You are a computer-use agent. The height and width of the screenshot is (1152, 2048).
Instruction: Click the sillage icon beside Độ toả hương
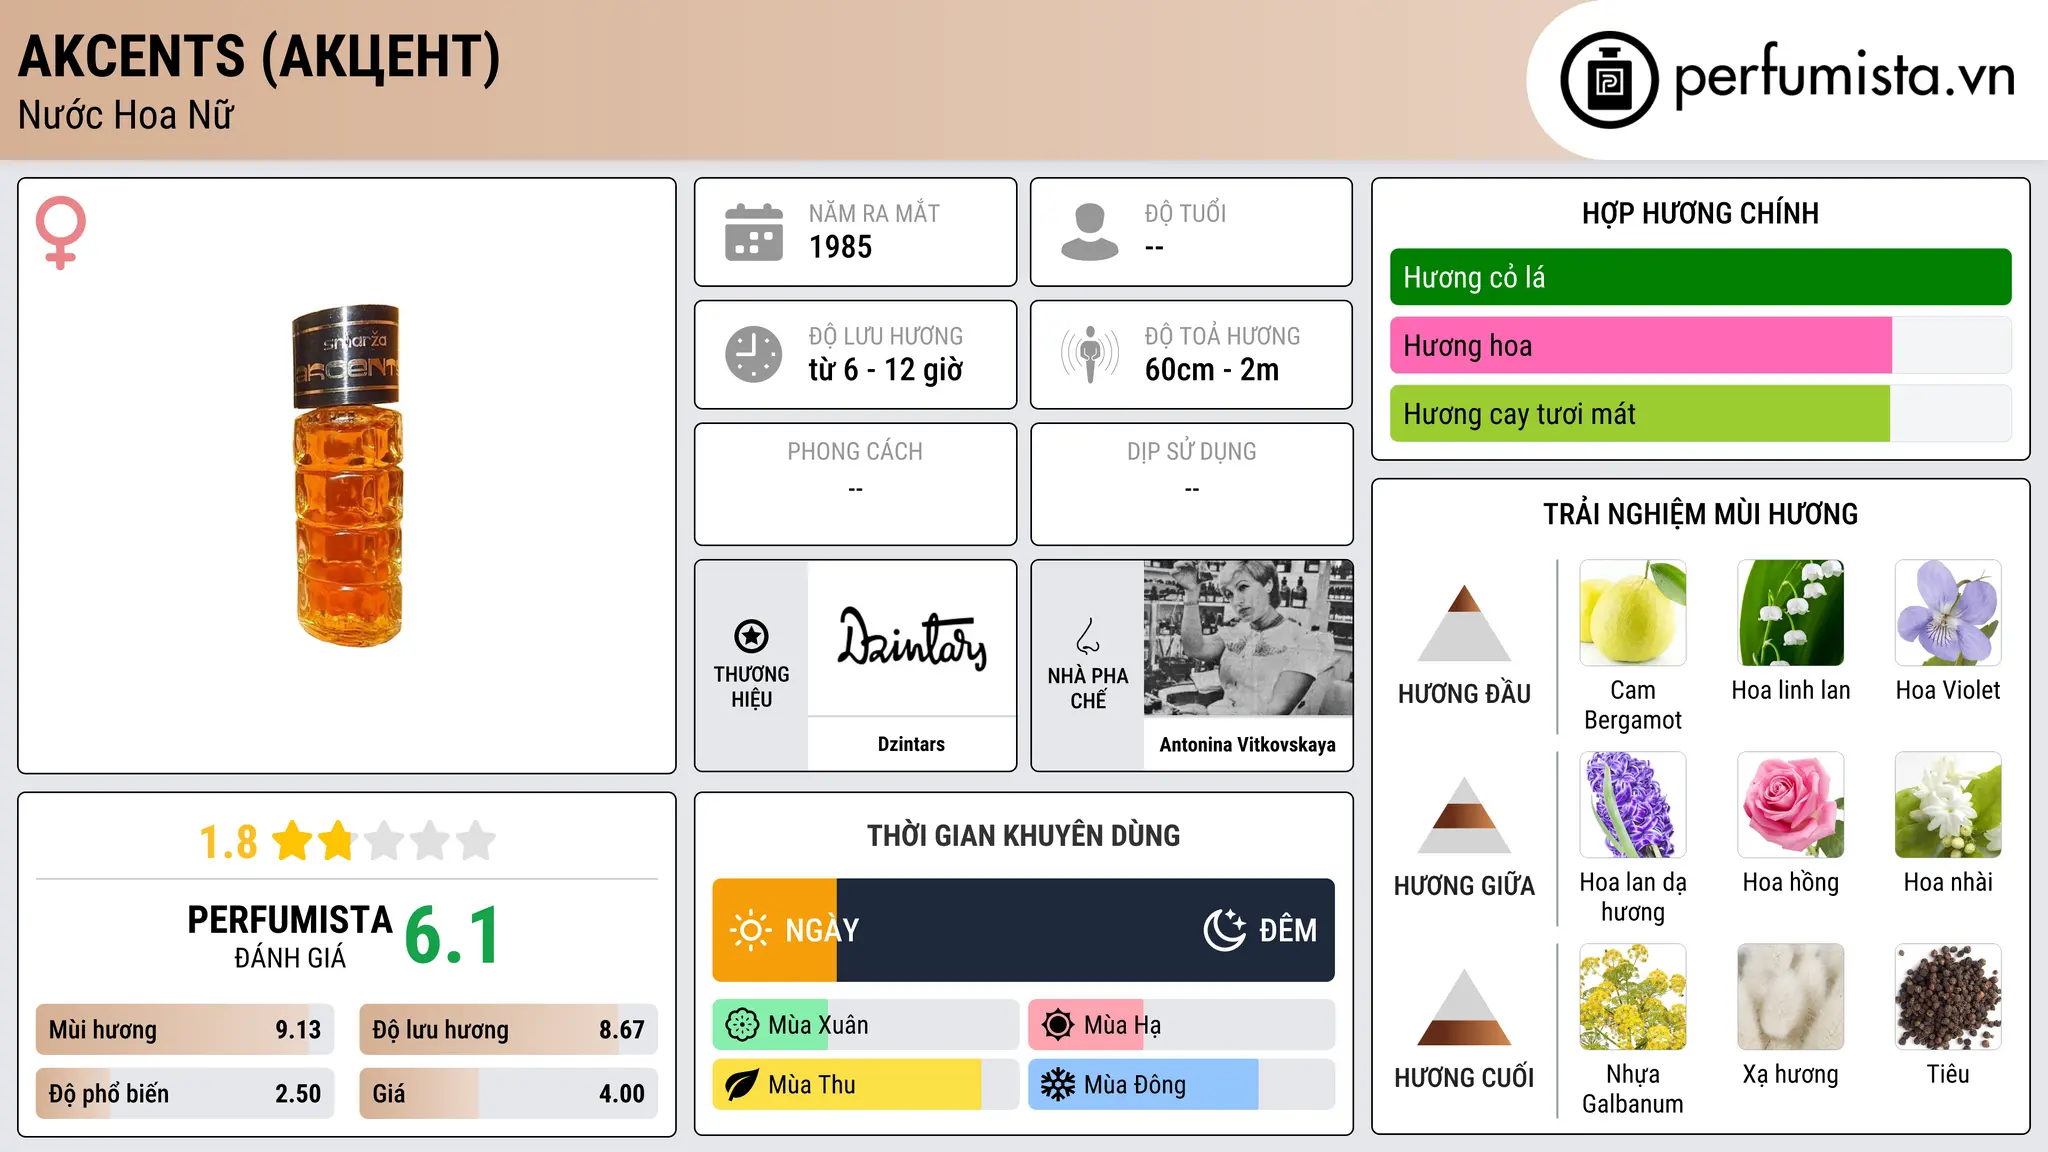pos(1090,354)
